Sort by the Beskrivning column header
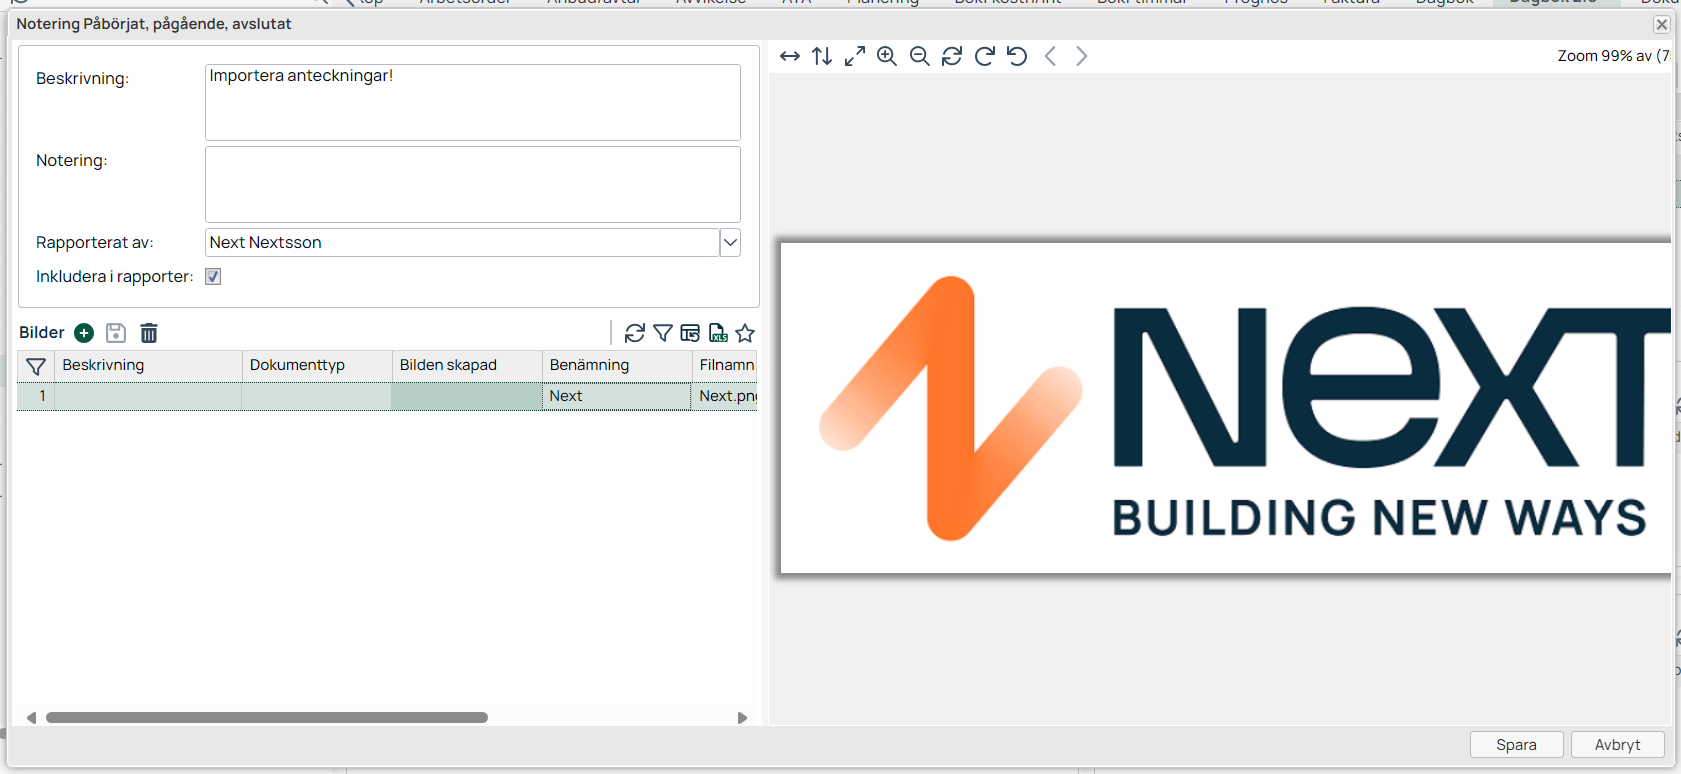This screenshot has height=774, width=1681. [x=148, y=366]
